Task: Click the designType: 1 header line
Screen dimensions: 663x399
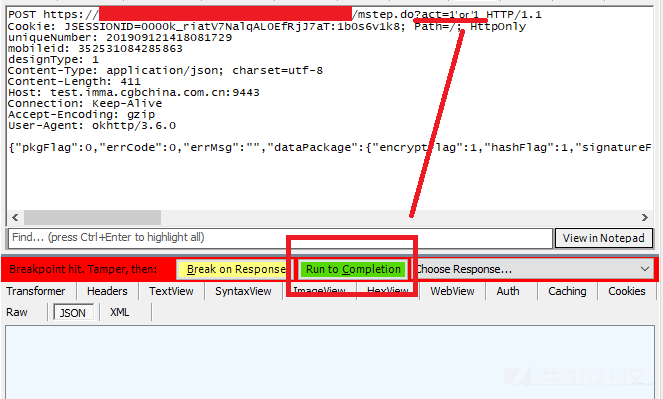Action: click(x=53, y=60)
